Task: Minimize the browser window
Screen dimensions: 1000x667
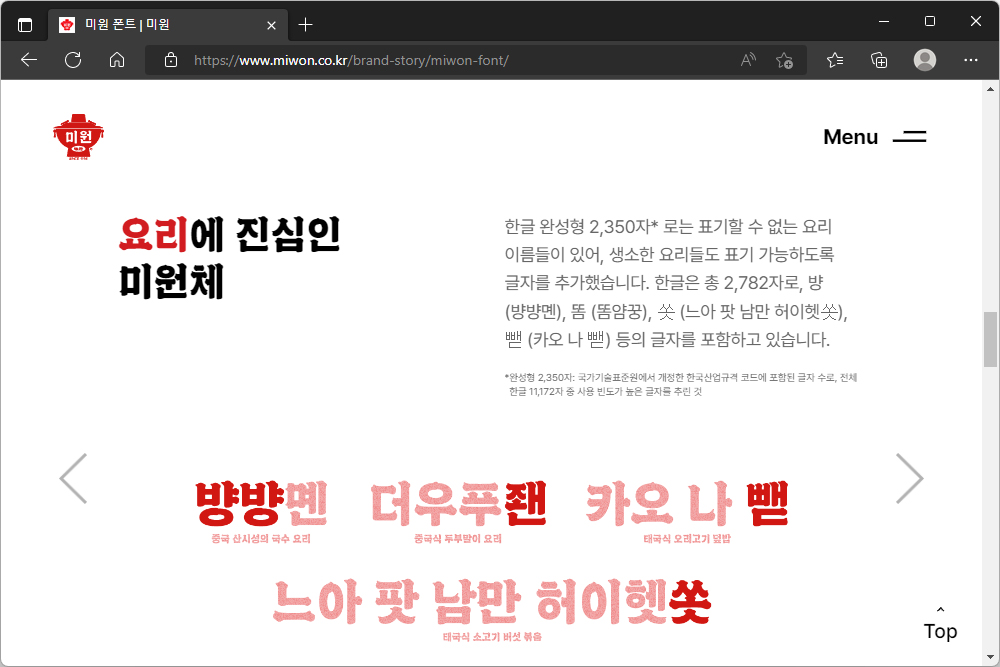Action: click(x=884, y=21)
